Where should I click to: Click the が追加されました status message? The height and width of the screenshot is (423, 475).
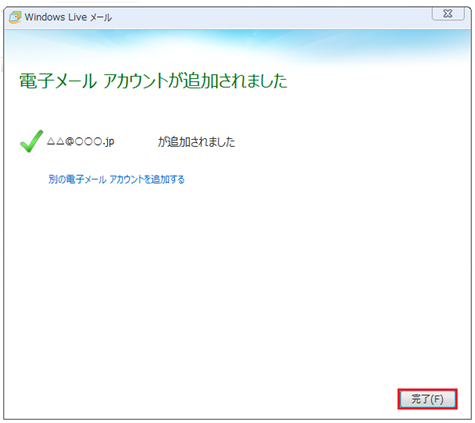pos(196,142)
